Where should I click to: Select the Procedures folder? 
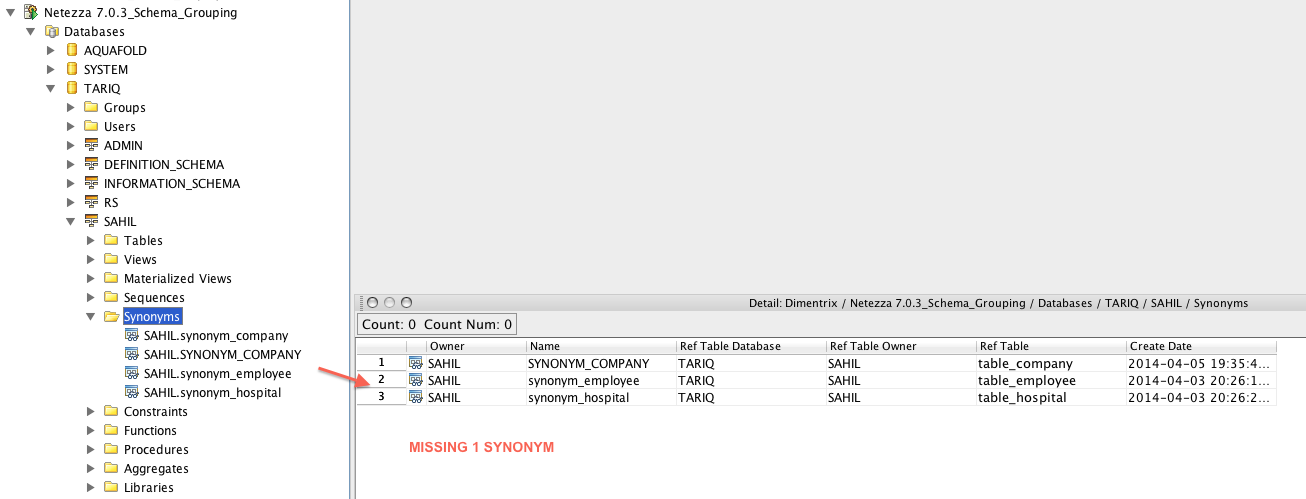(156, 450)
